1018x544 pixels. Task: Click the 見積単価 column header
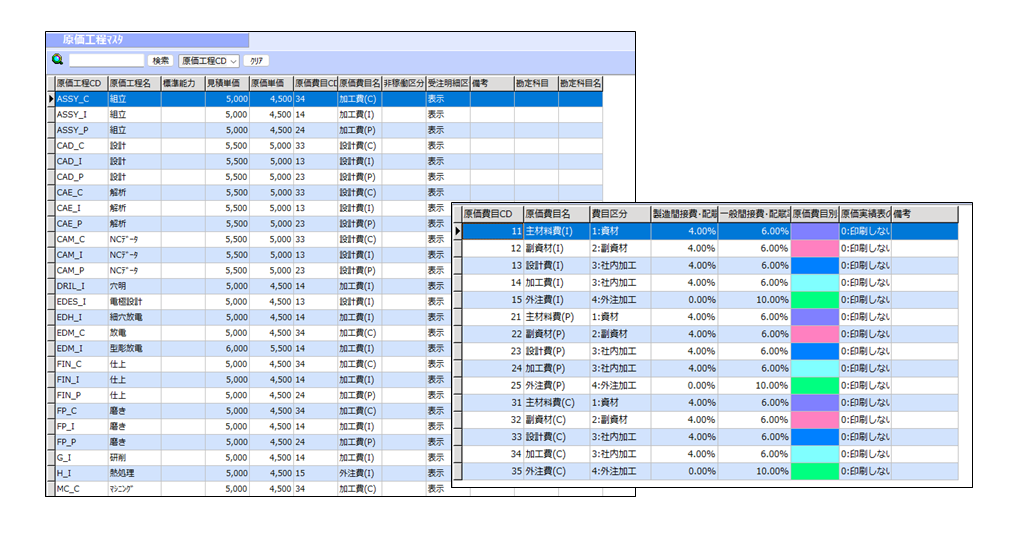(x=227, y=83)
